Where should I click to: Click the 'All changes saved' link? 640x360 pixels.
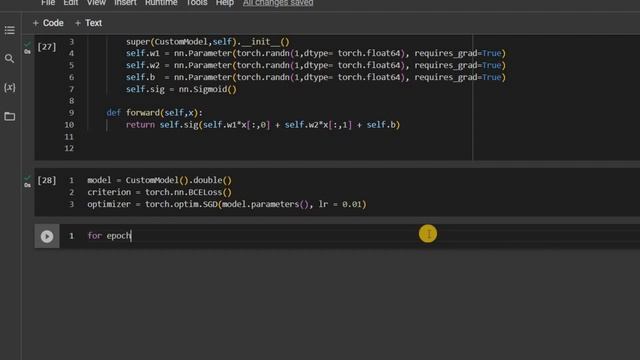(278, 3)
